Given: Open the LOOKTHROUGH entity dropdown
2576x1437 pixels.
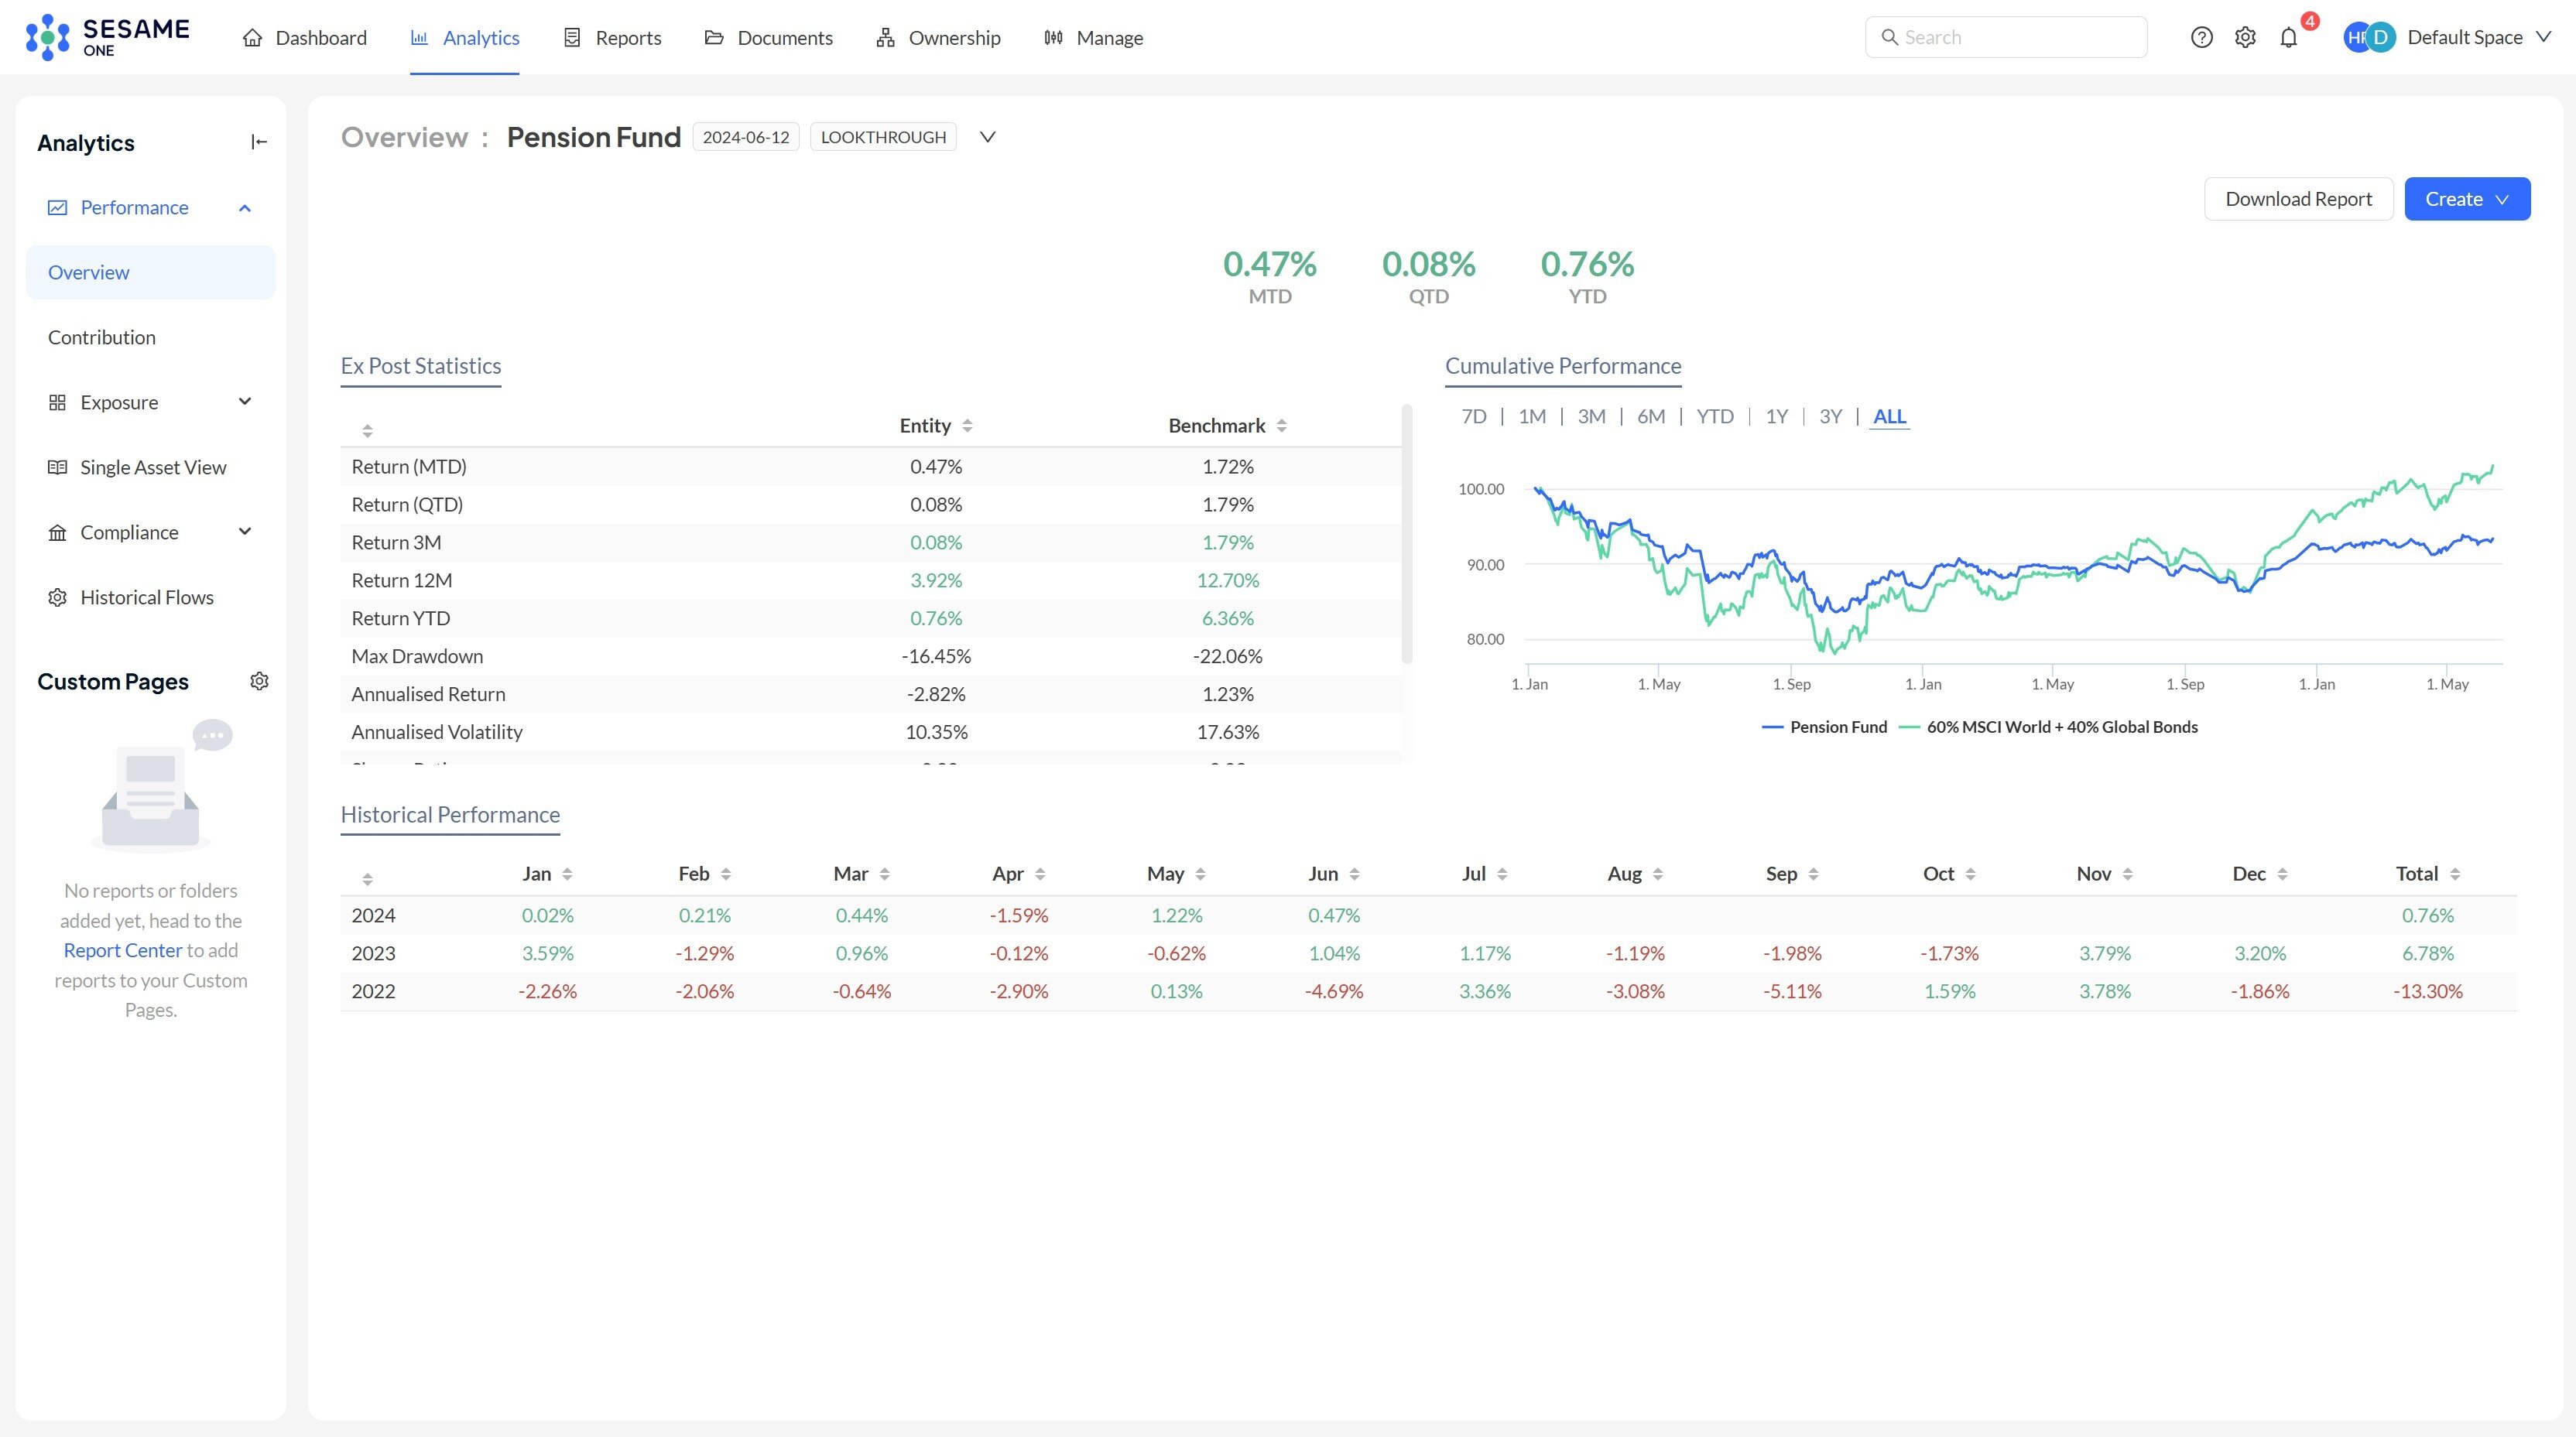Looking at the screenshot, I should pyautogui.click(x=987, y=137).
